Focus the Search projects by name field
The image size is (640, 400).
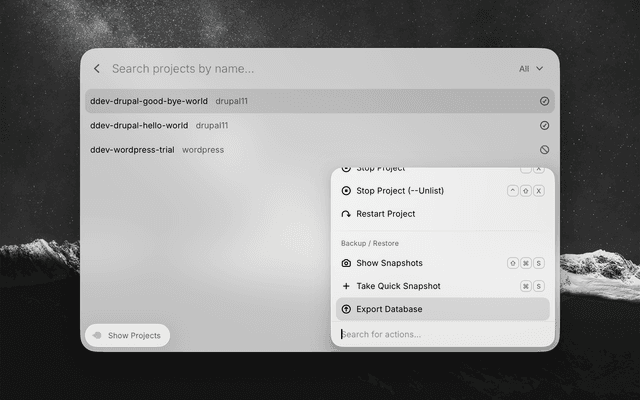(x=183, y=69)
